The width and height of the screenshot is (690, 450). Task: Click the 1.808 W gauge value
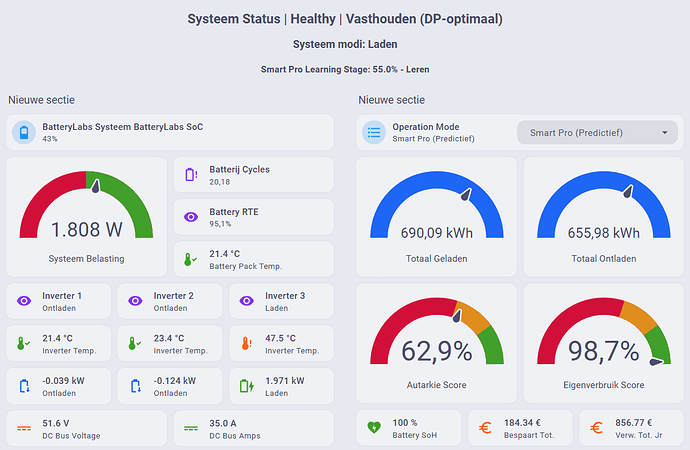tap(87, 230)
